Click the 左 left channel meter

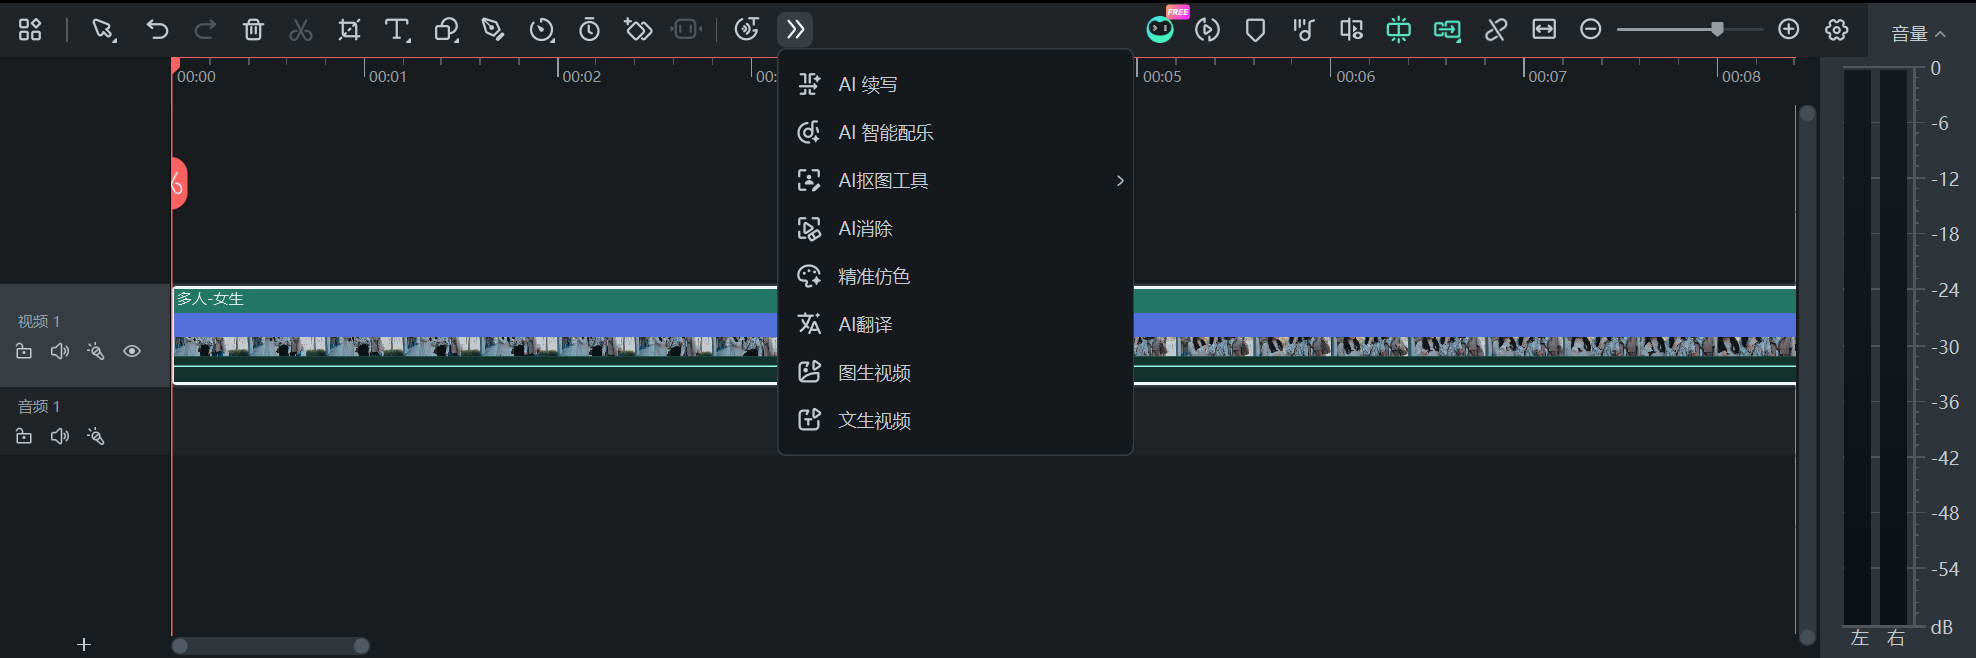click(1859, 347)
